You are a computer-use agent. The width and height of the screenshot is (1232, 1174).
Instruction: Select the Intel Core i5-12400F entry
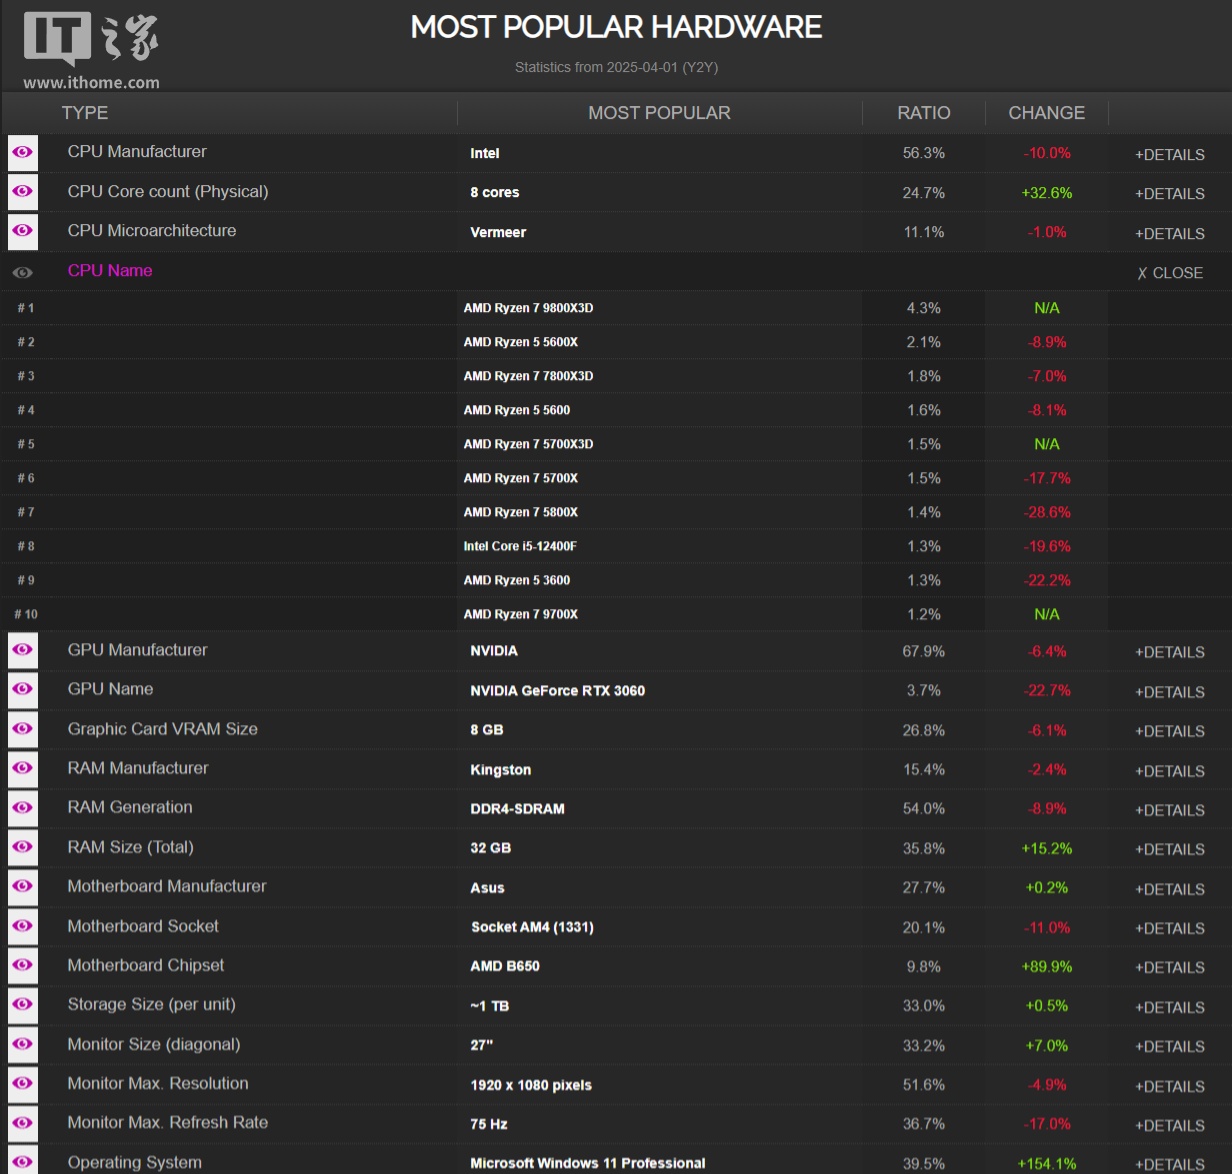(x=520, y=546)
